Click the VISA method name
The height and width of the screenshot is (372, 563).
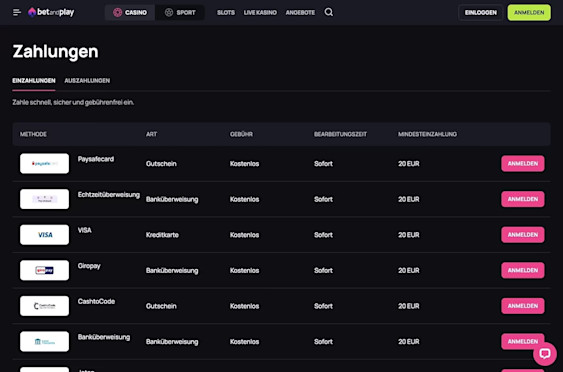85,230
